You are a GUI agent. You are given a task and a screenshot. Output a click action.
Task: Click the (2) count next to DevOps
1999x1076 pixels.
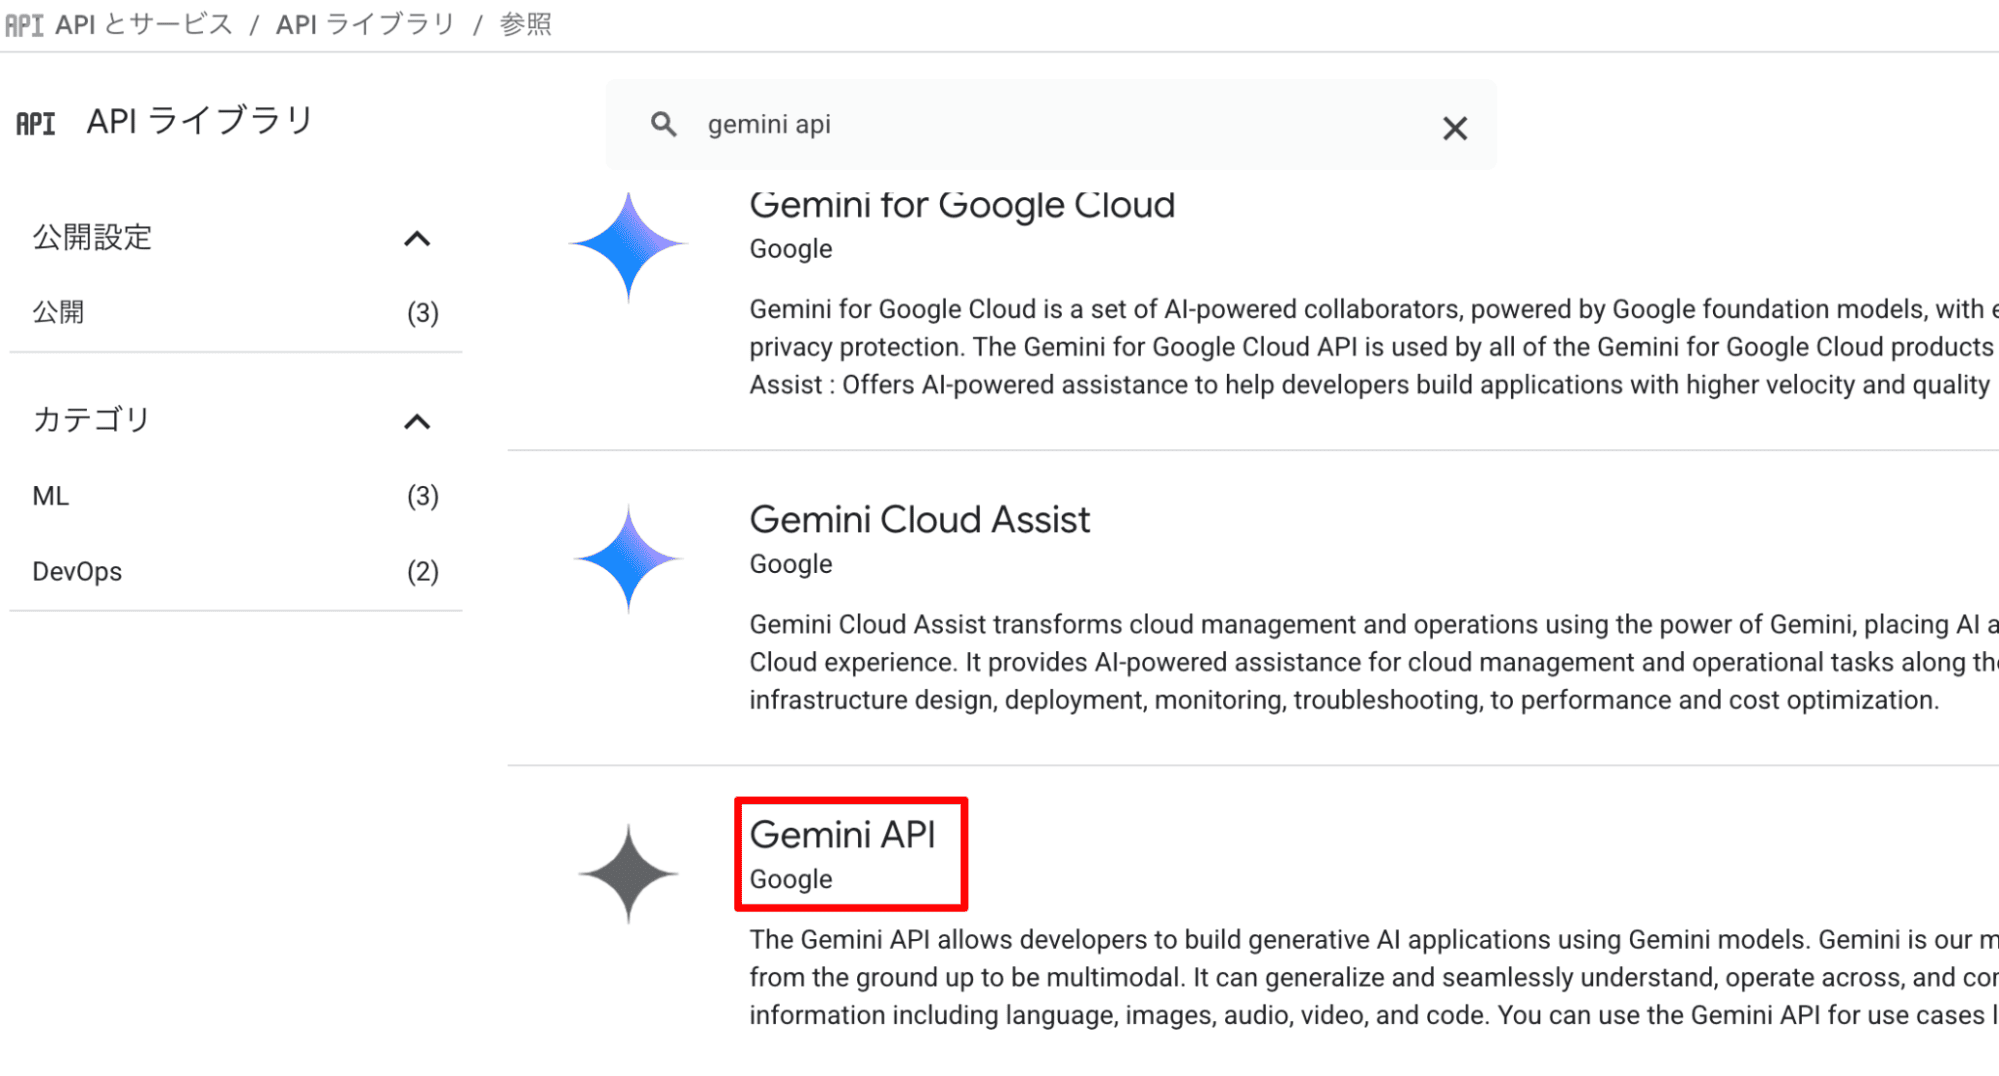[x=423, y=571]
